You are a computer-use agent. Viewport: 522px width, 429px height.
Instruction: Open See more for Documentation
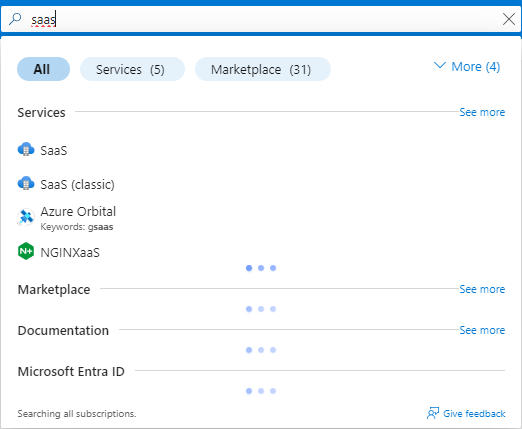[x=482, y=330]
